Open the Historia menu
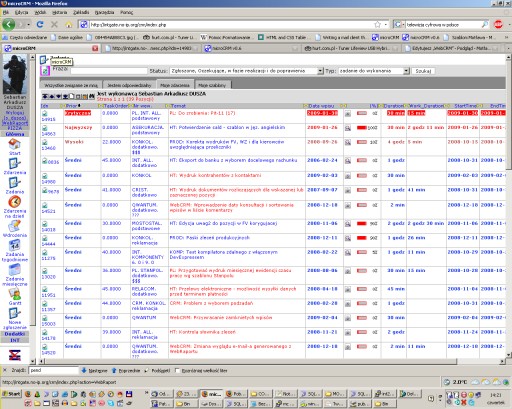Screen dimensions: 512x409 point(60,12)
